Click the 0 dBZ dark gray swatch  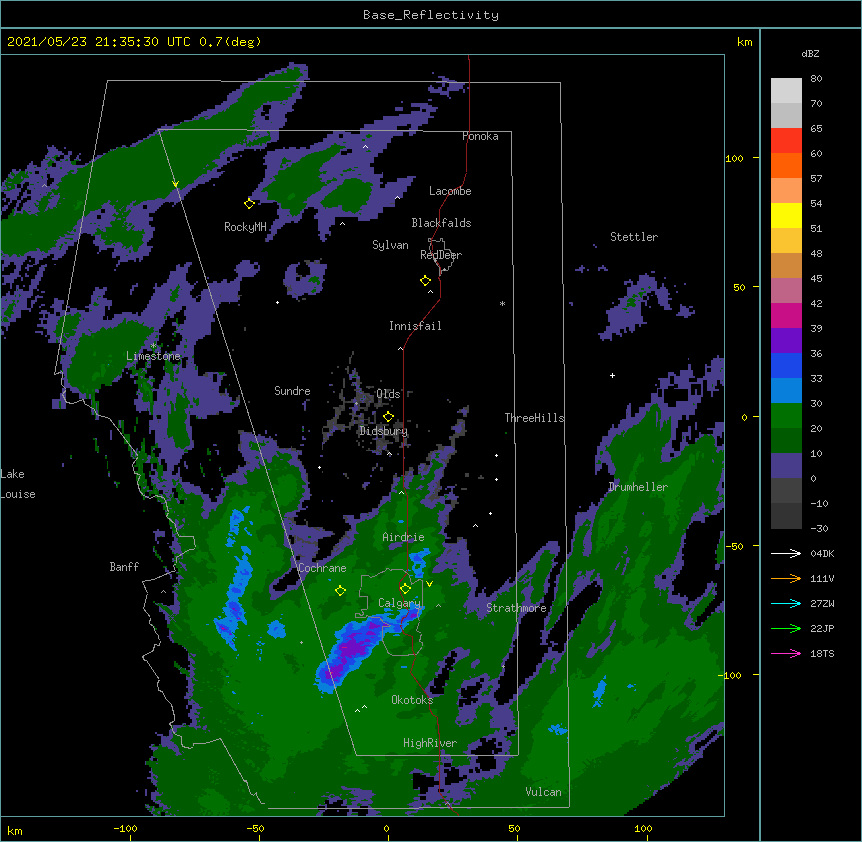786,491
